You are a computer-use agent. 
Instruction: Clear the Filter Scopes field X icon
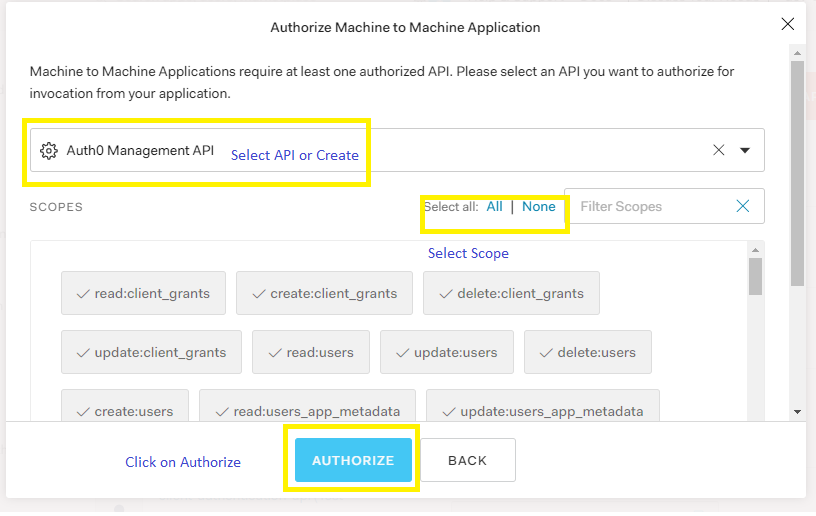point(742,206)
